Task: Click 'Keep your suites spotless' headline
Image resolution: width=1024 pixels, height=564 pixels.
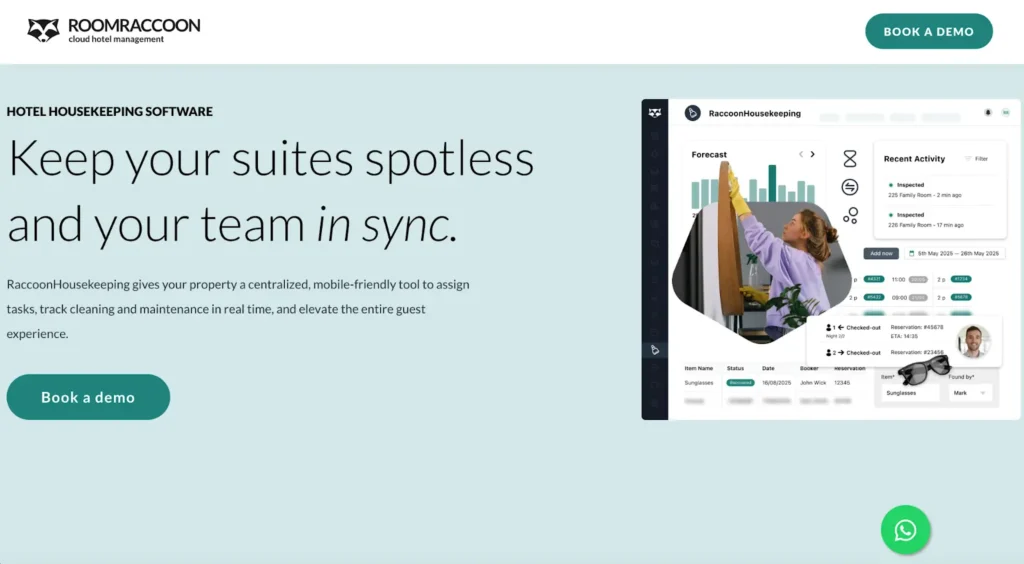Action: tap(271, 158)
